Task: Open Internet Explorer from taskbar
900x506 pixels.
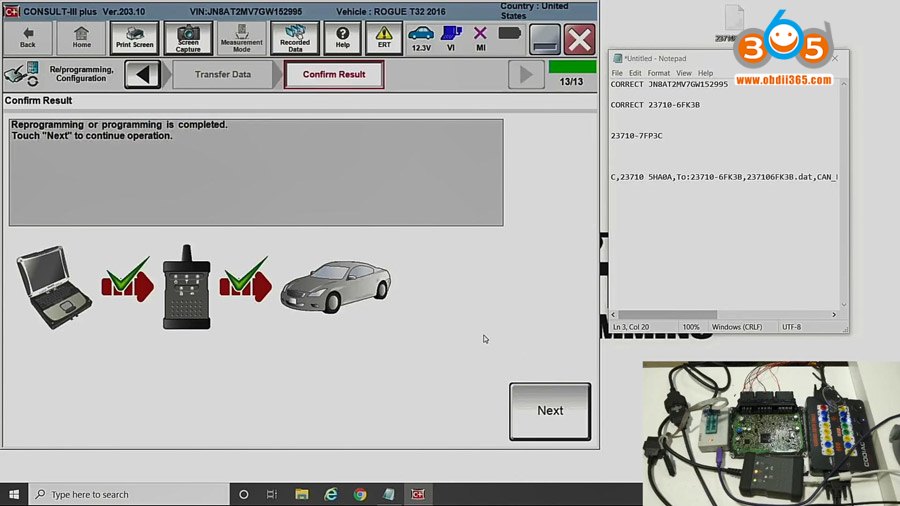Action: [x=331, y=494]
